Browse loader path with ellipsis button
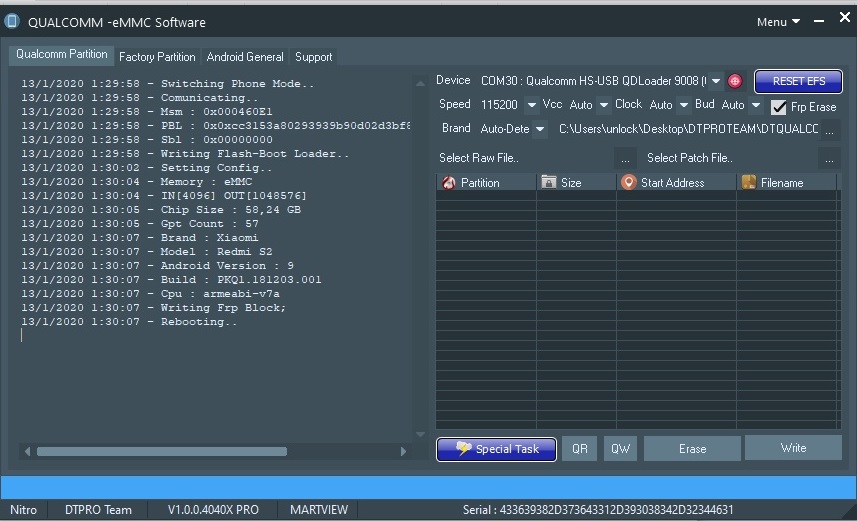The width and height of the screenshot is (857, 521). tap(829, 130)
